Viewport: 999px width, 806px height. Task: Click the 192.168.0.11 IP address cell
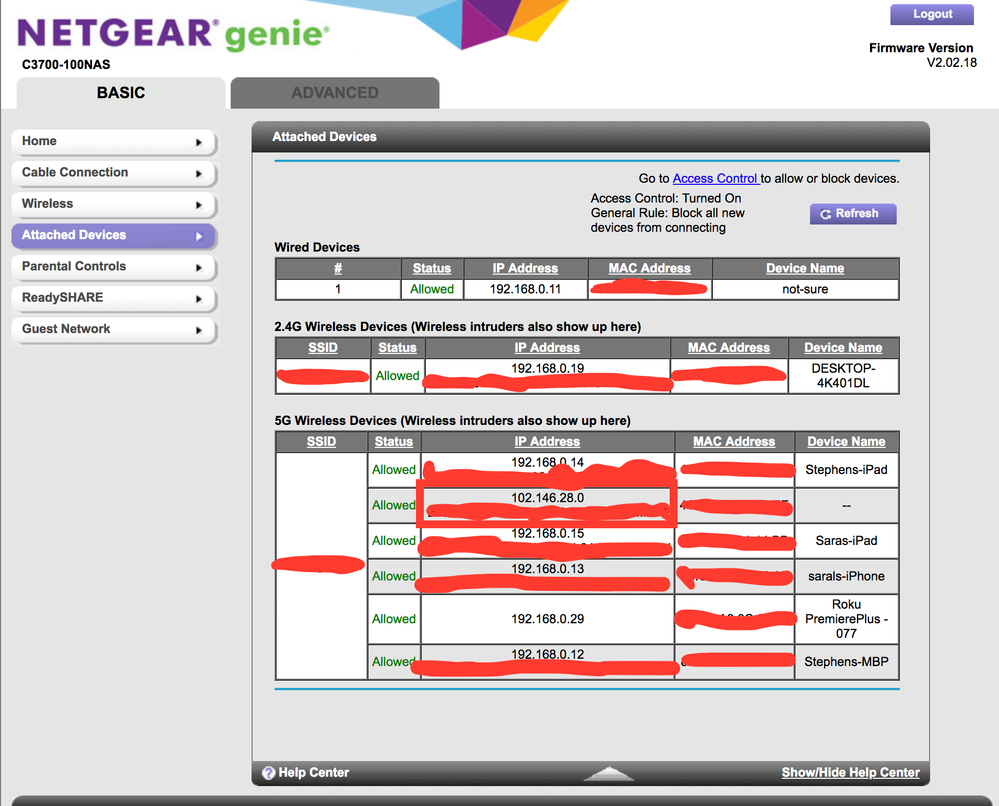point(525,289)
